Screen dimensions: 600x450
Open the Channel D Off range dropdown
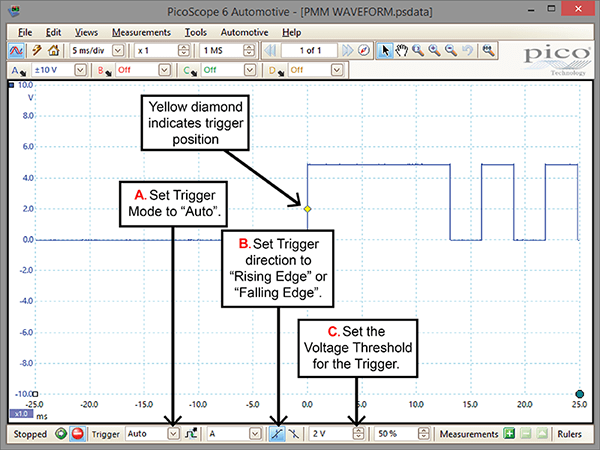point(337,70)
